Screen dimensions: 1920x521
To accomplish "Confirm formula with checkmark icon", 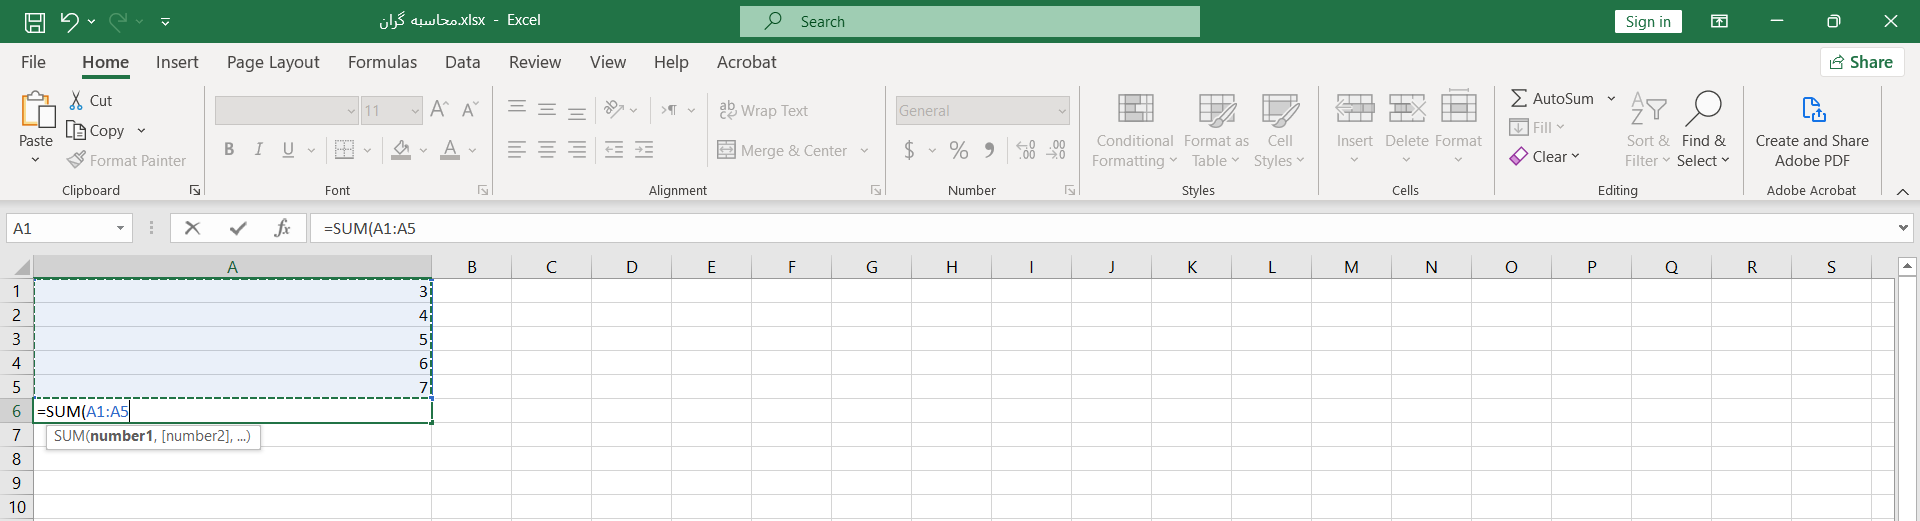I will point(238,228).
